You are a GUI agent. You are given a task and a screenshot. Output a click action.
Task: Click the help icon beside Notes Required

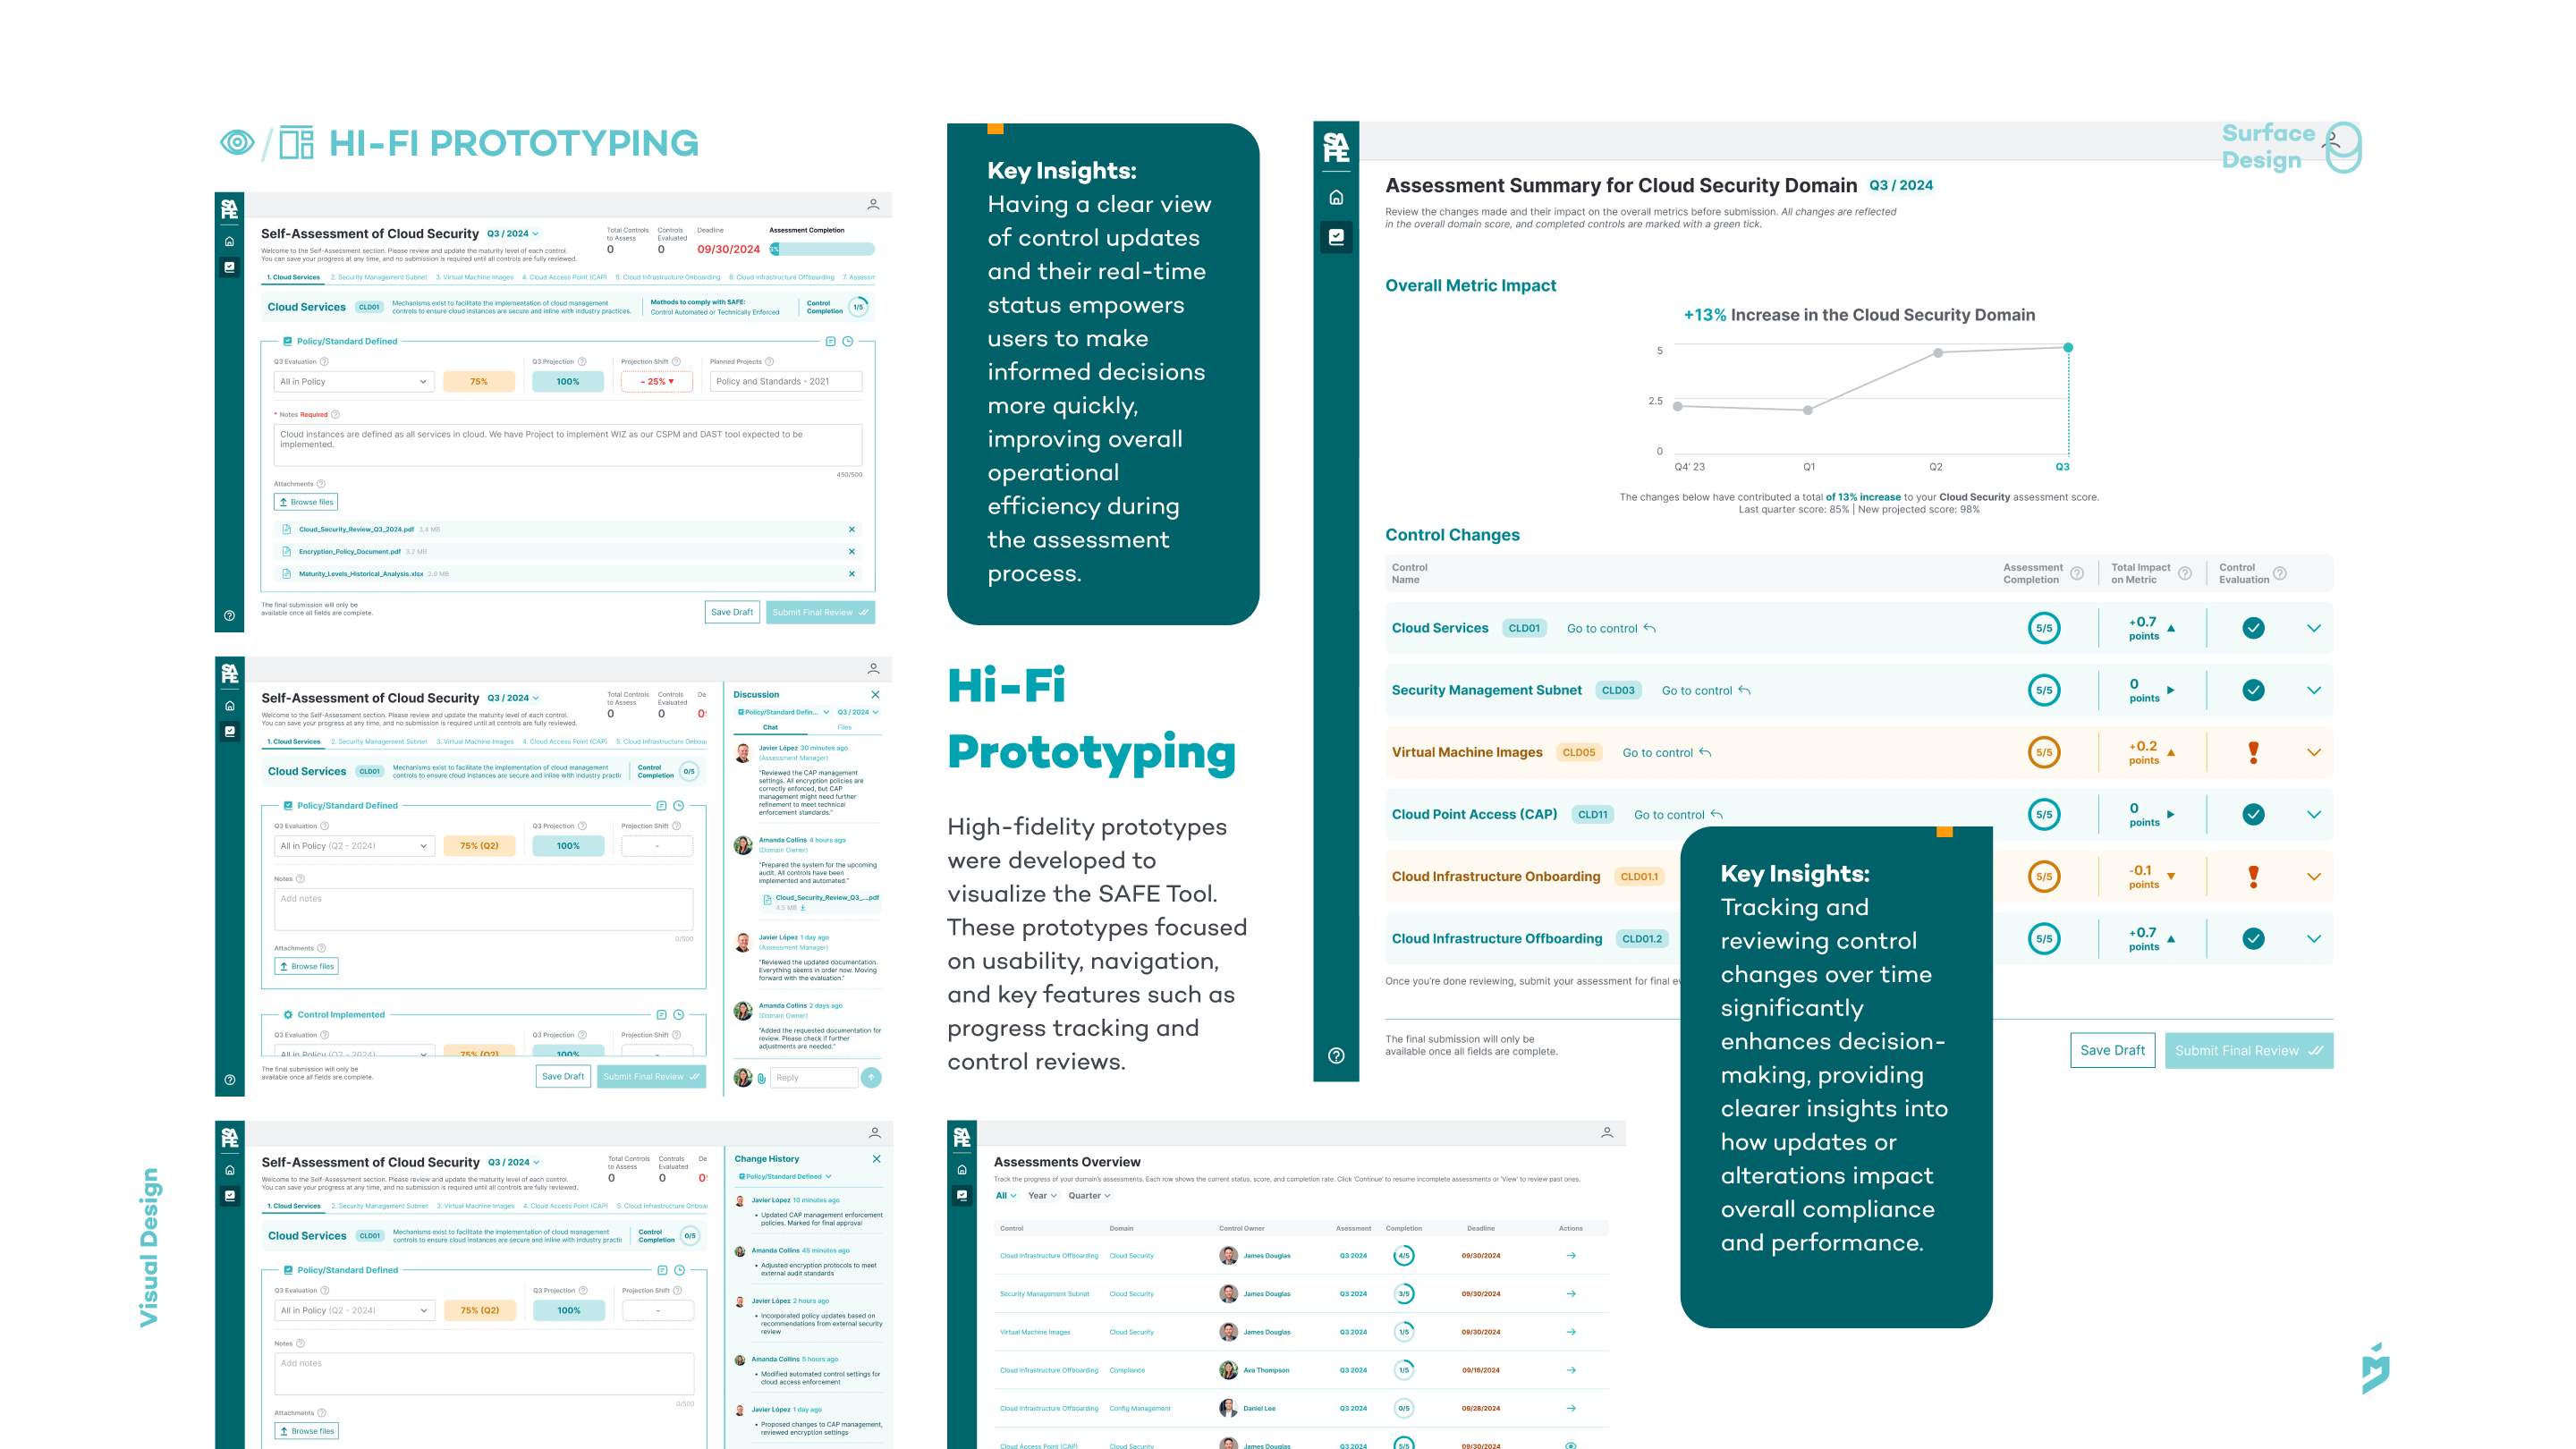335,414
